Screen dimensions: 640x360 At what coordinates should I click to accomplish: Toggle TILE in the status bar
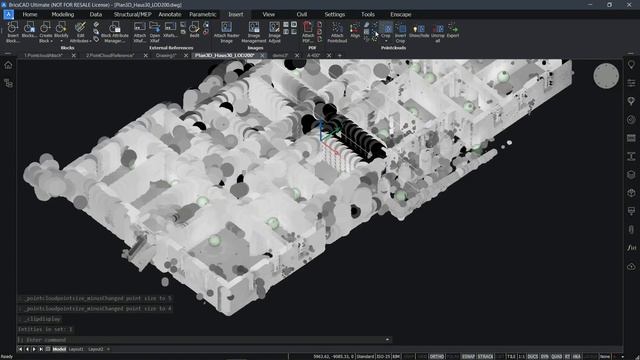point(511,356)
